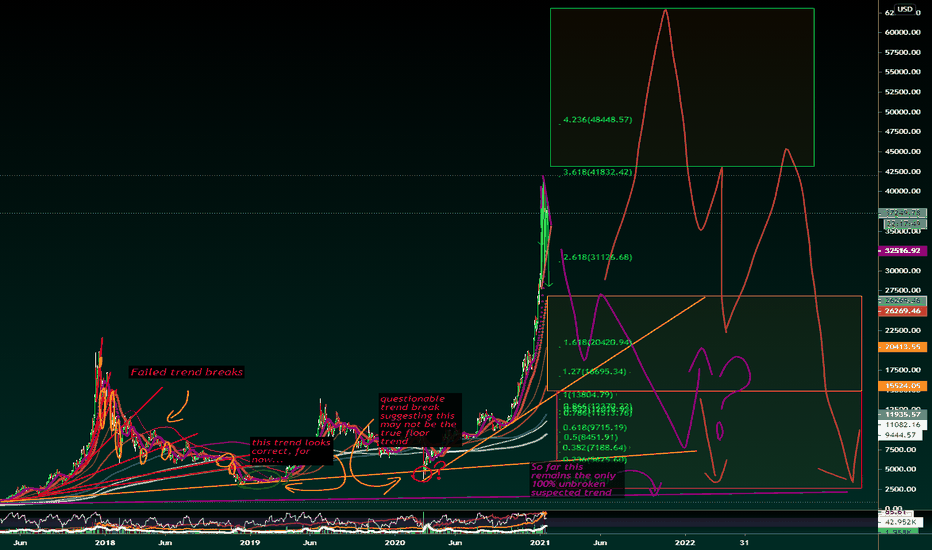Image resolution: width=932 pixels, height=550 pixels.
Task: Click the 7500.00 price axis label
Action: click(900, 450)
